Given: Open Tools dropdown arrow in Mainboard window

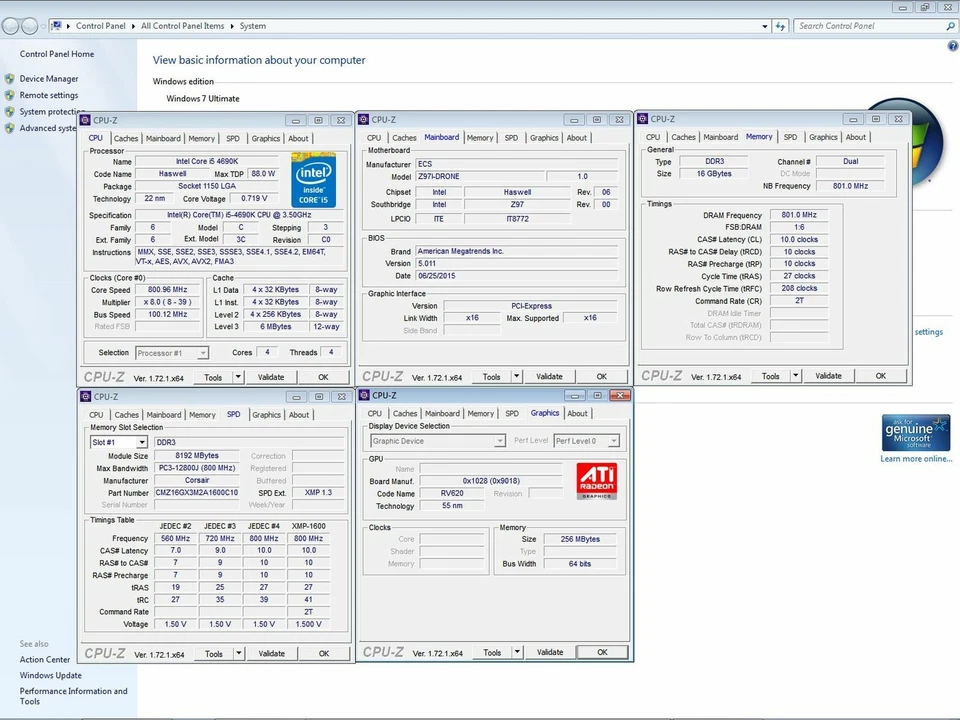Looking at the screenshot, I should click(x=517, y=377).
